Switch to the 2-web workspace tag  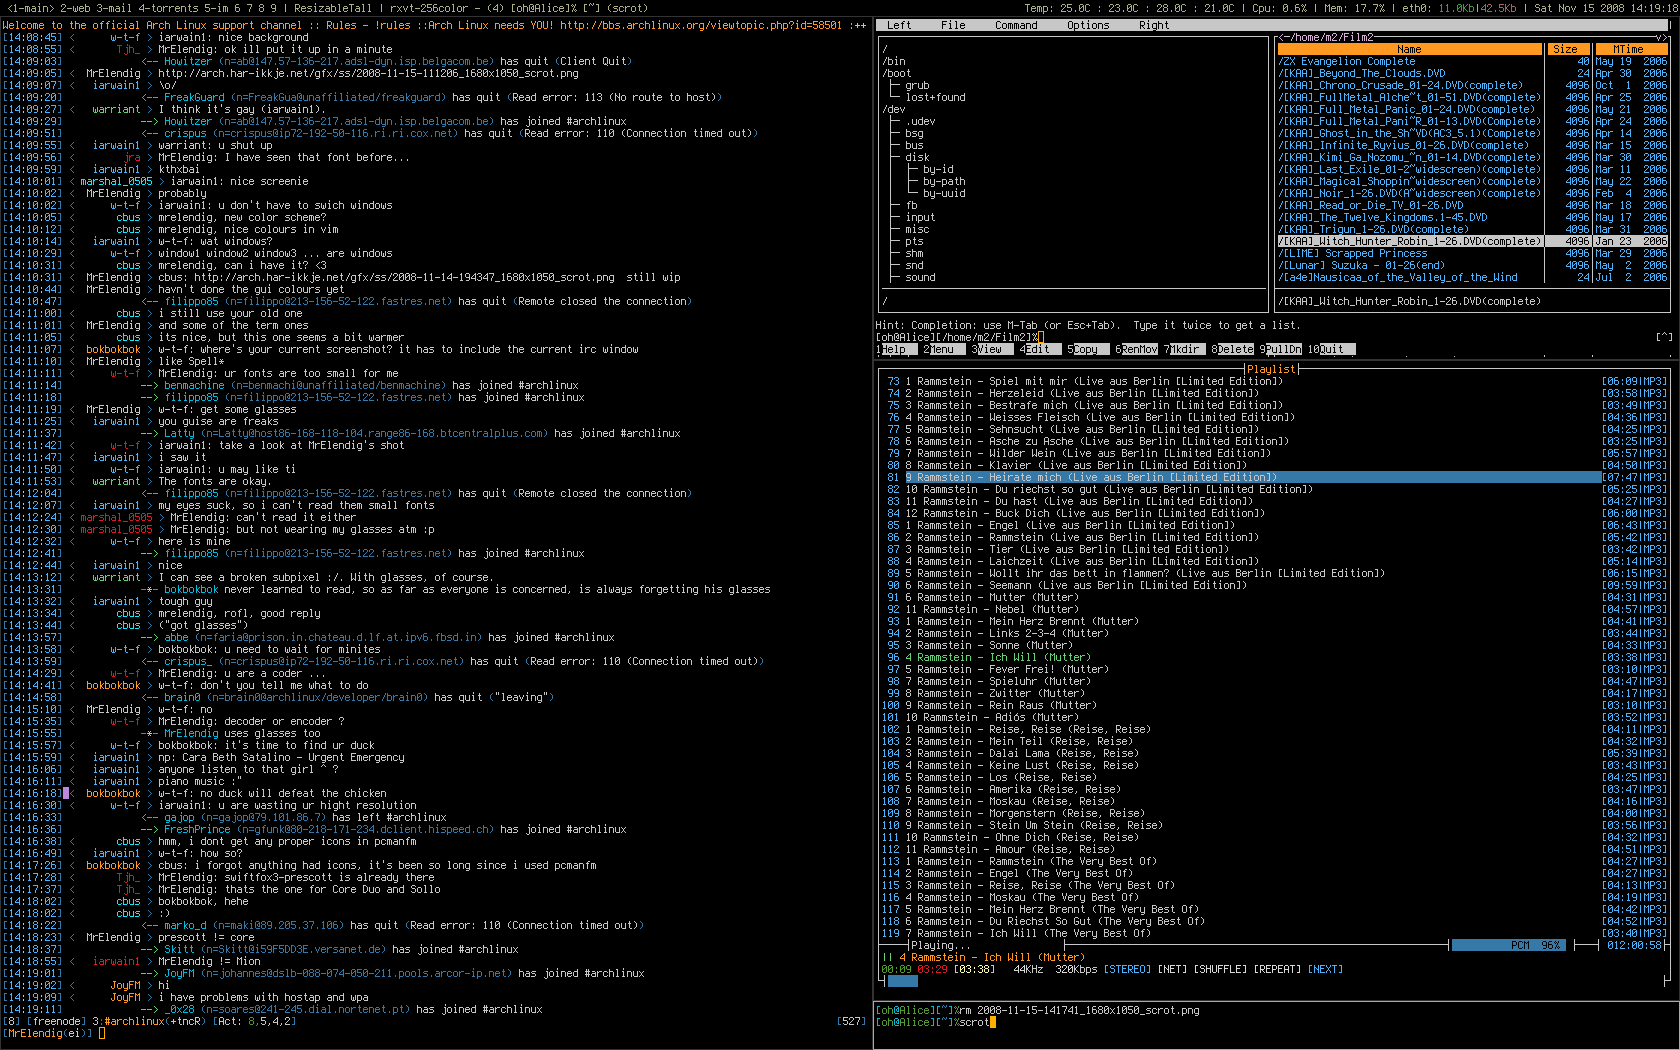[x=75, y=8]
